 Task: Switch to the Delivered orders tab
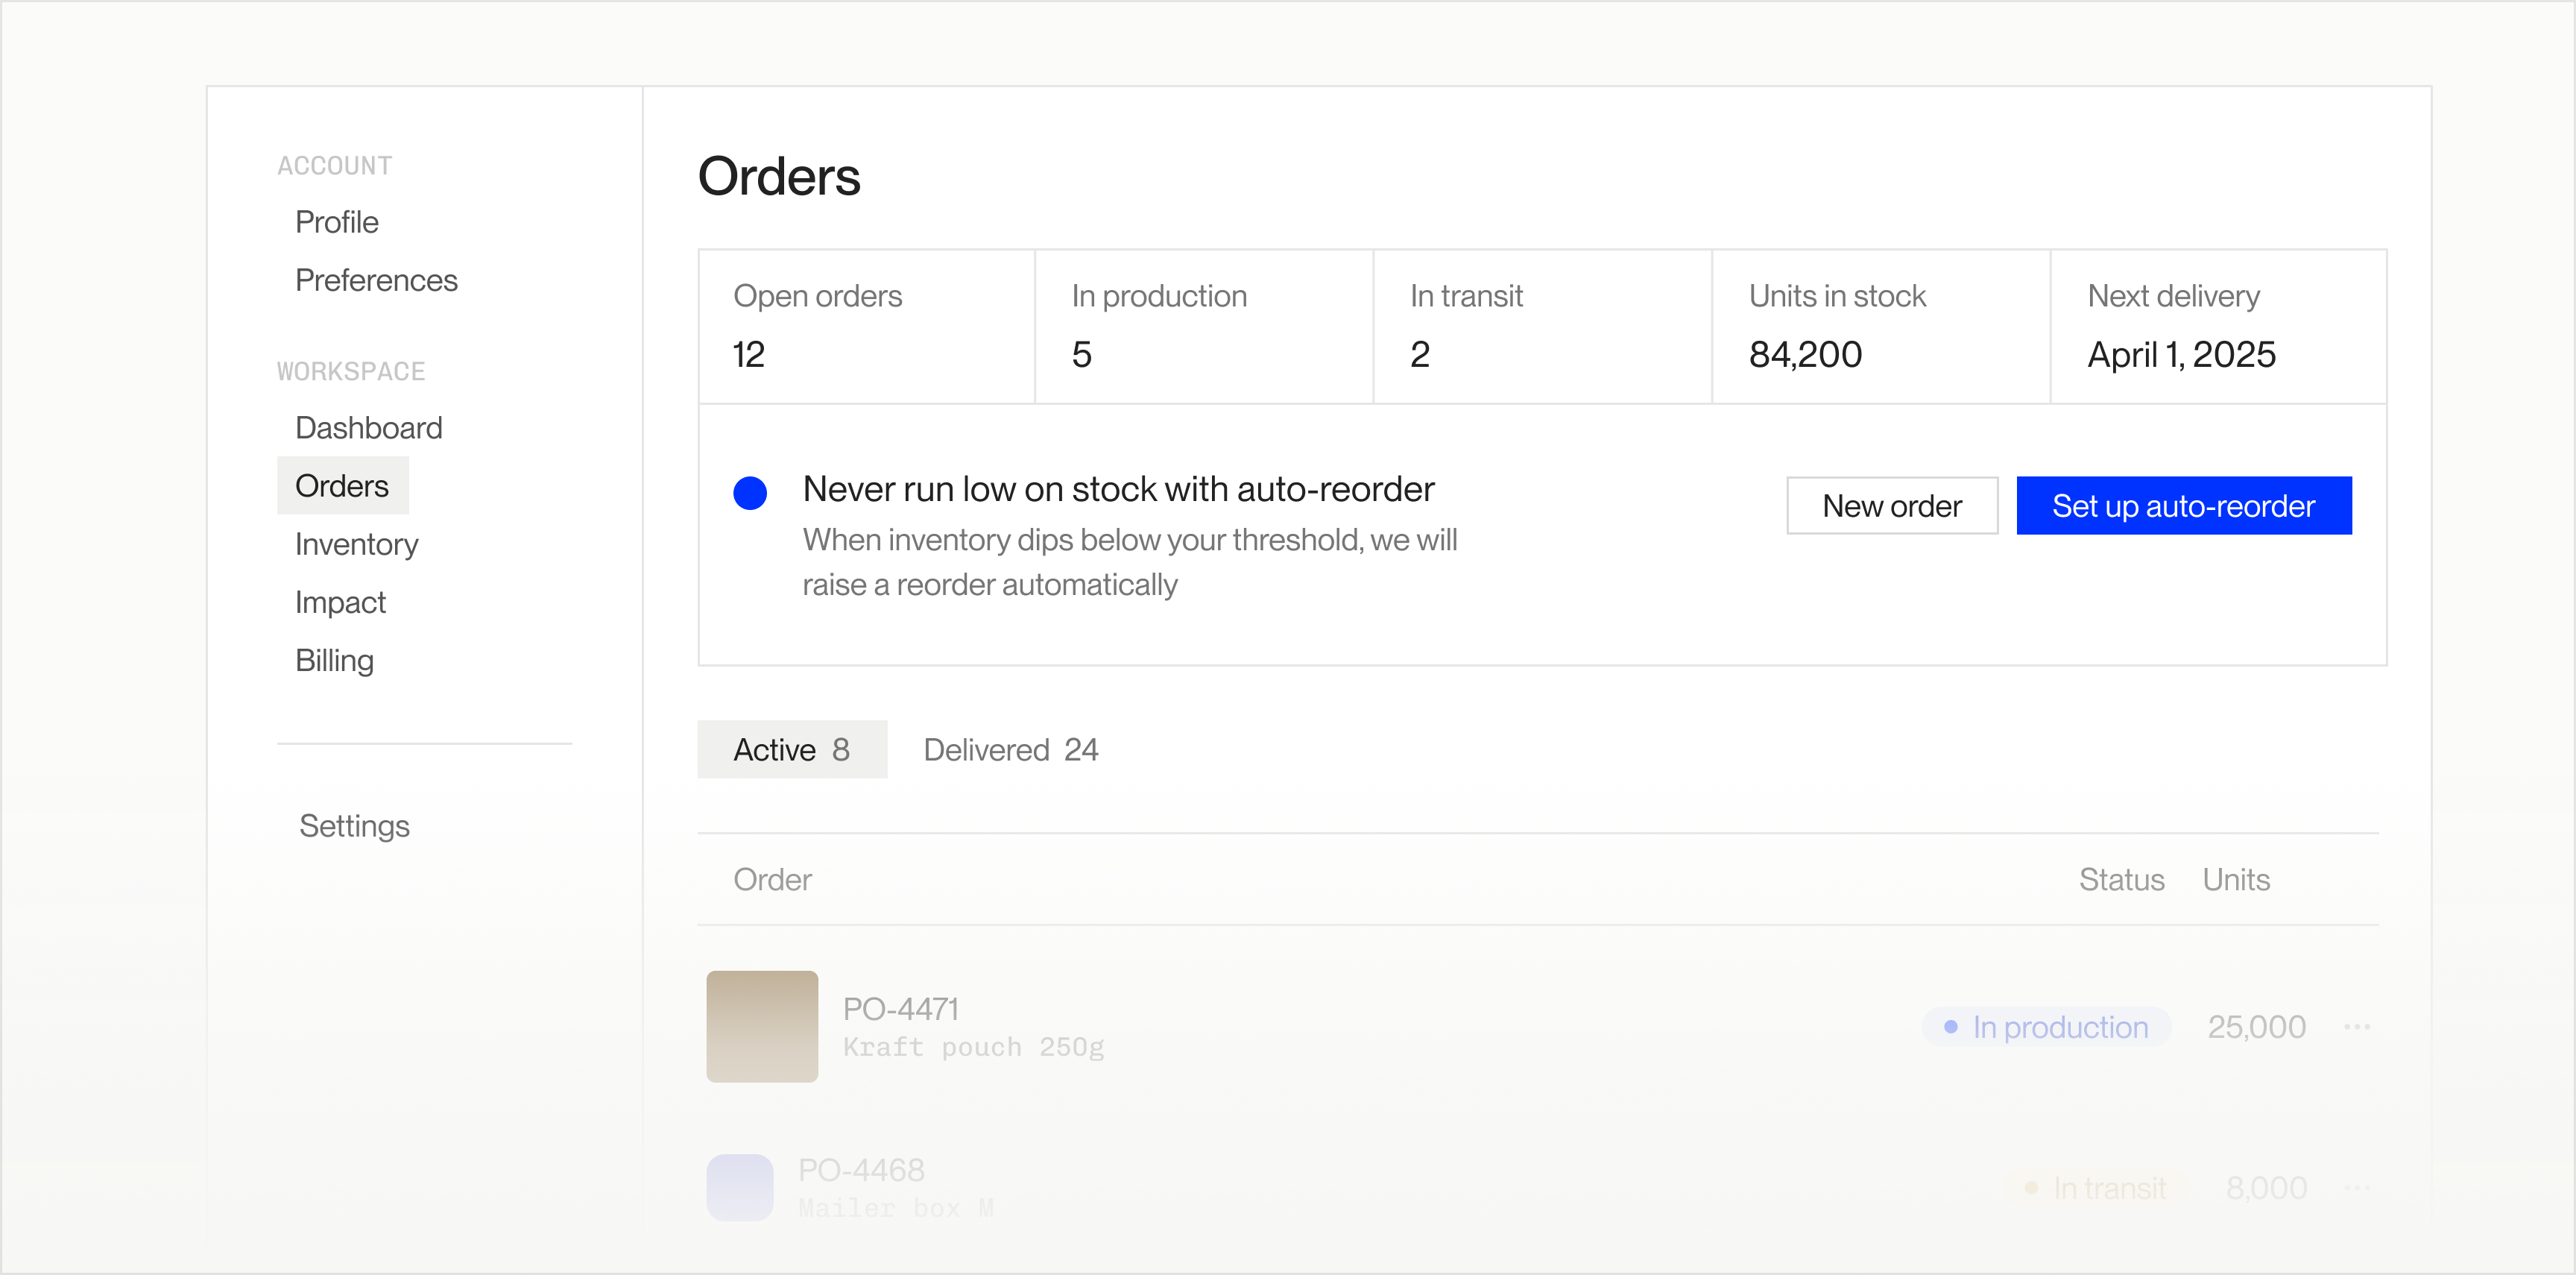pos(1011,750)
